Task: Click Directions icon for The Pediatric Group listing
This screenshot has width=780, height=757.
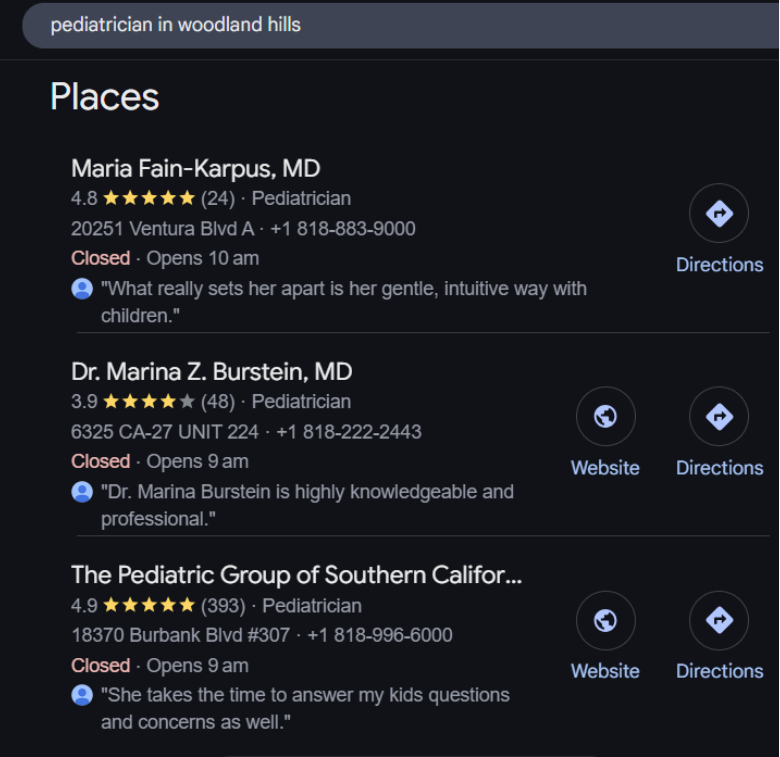Action: click(x=719, y=620)
